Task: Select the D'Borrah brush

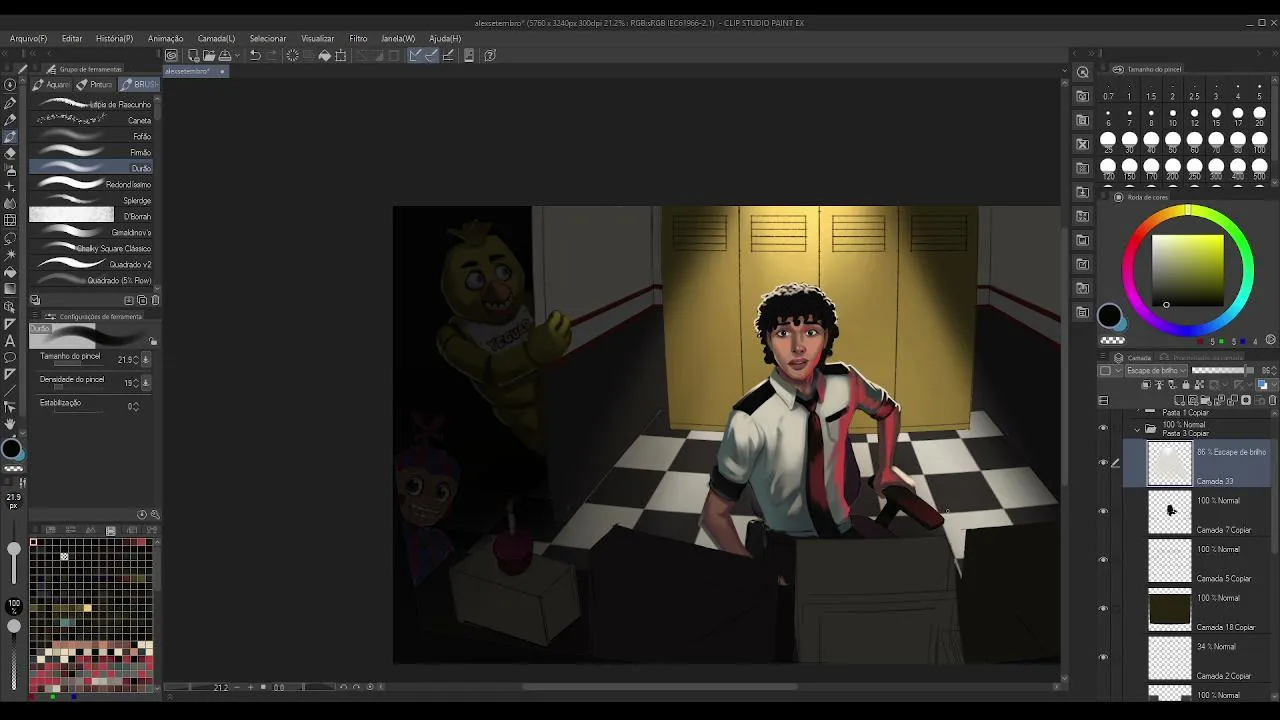Action: 91,216
